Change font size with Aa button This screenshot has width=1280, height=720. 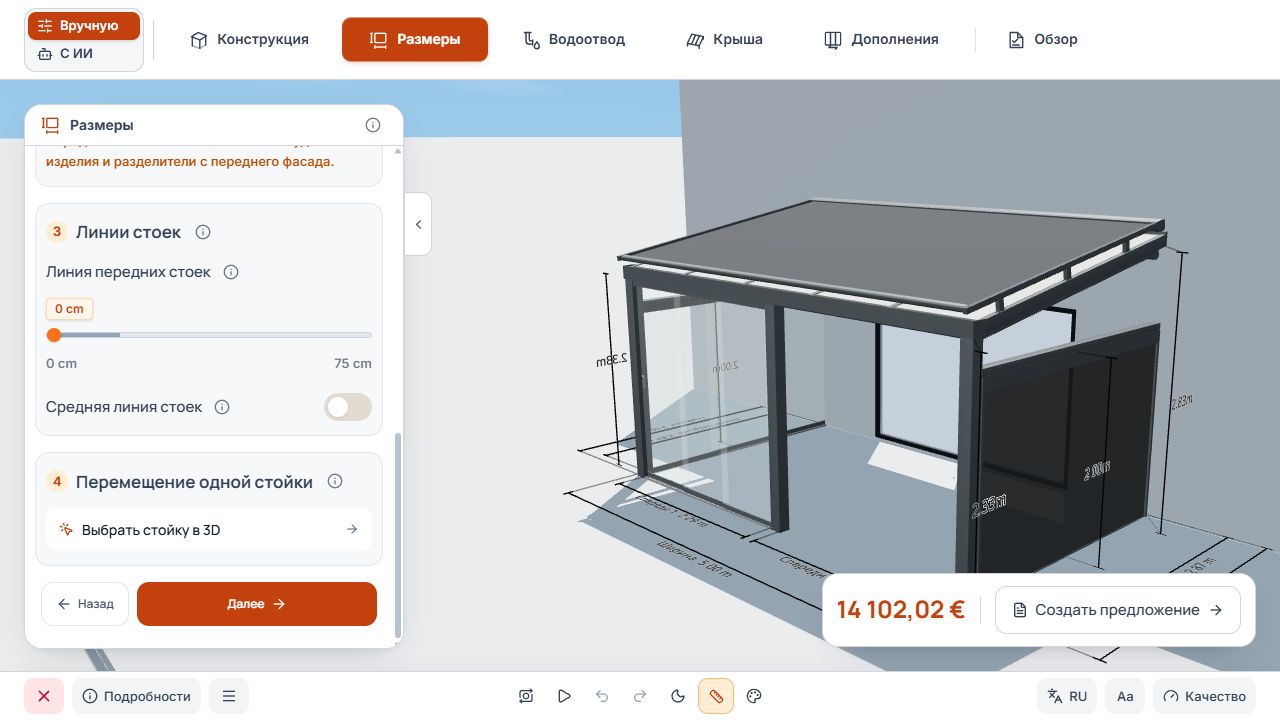(1125, 696)
